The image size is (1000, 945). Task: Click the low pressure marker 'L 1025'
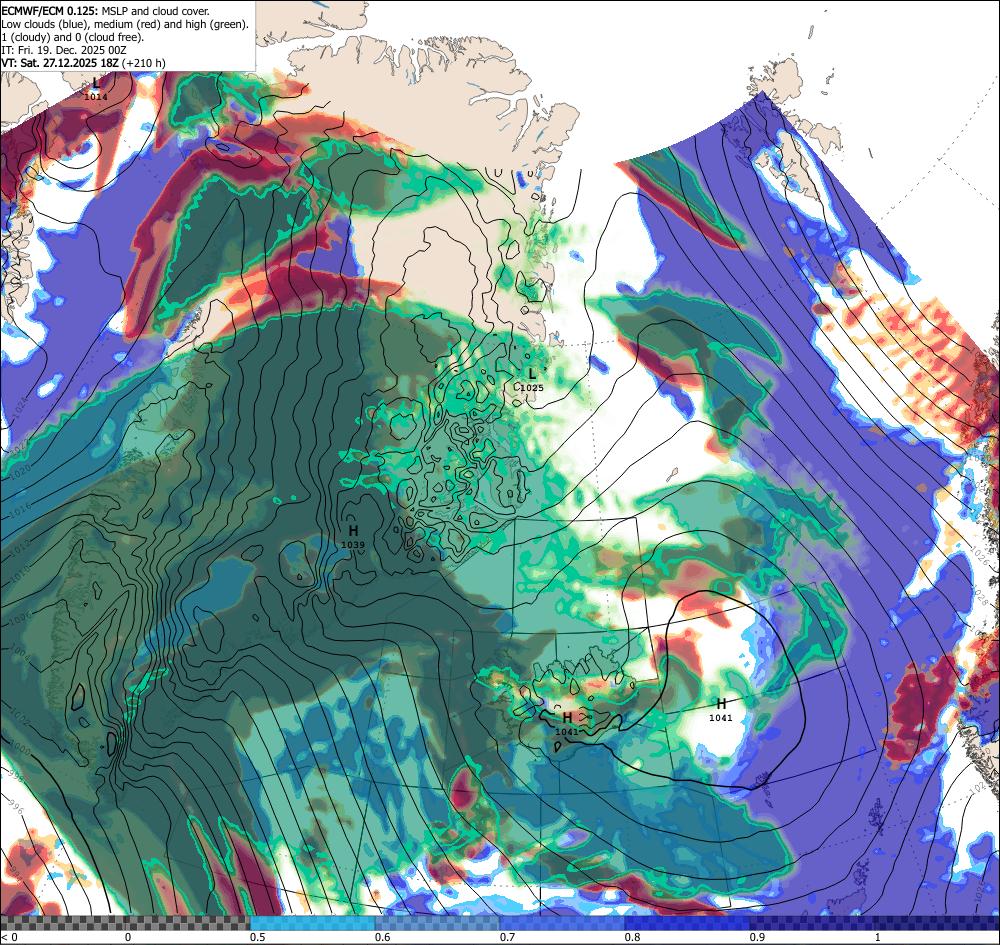532,380
